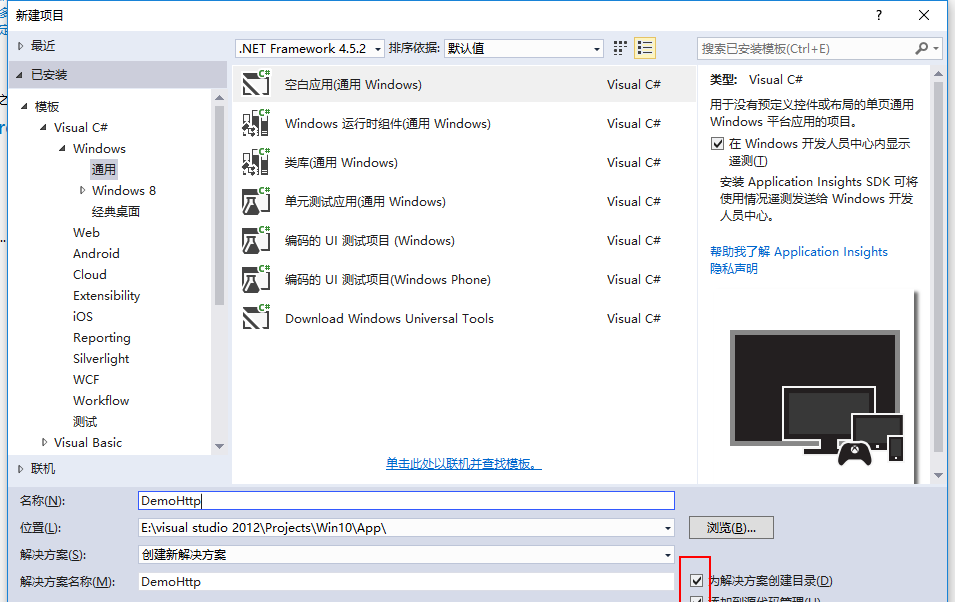Focus the 解决方案名称 input field
The width and height of the screenshot is (955, 602).
pos(406,581)
